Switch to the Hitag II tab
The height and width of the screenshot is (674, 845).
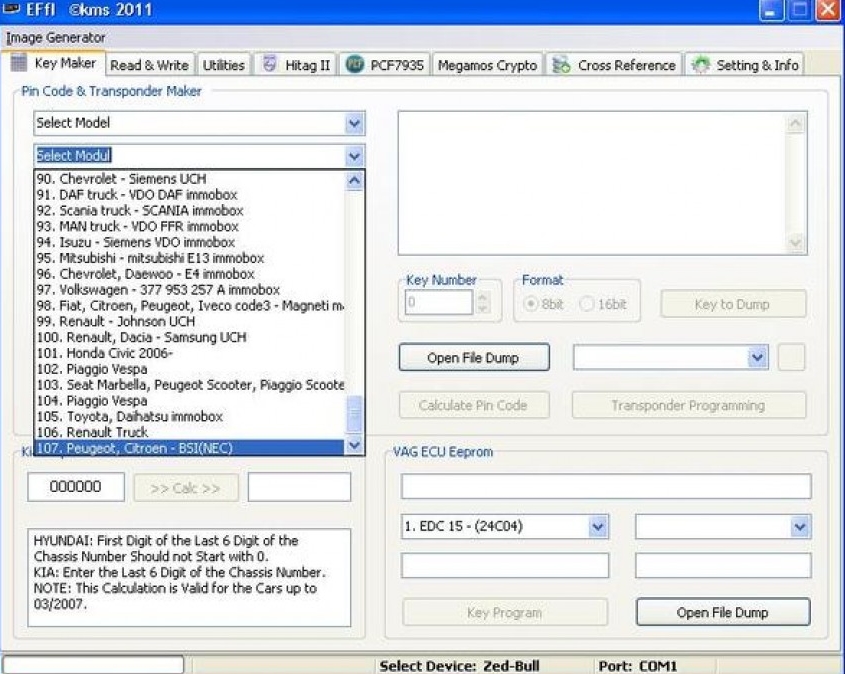click(296, 65)
